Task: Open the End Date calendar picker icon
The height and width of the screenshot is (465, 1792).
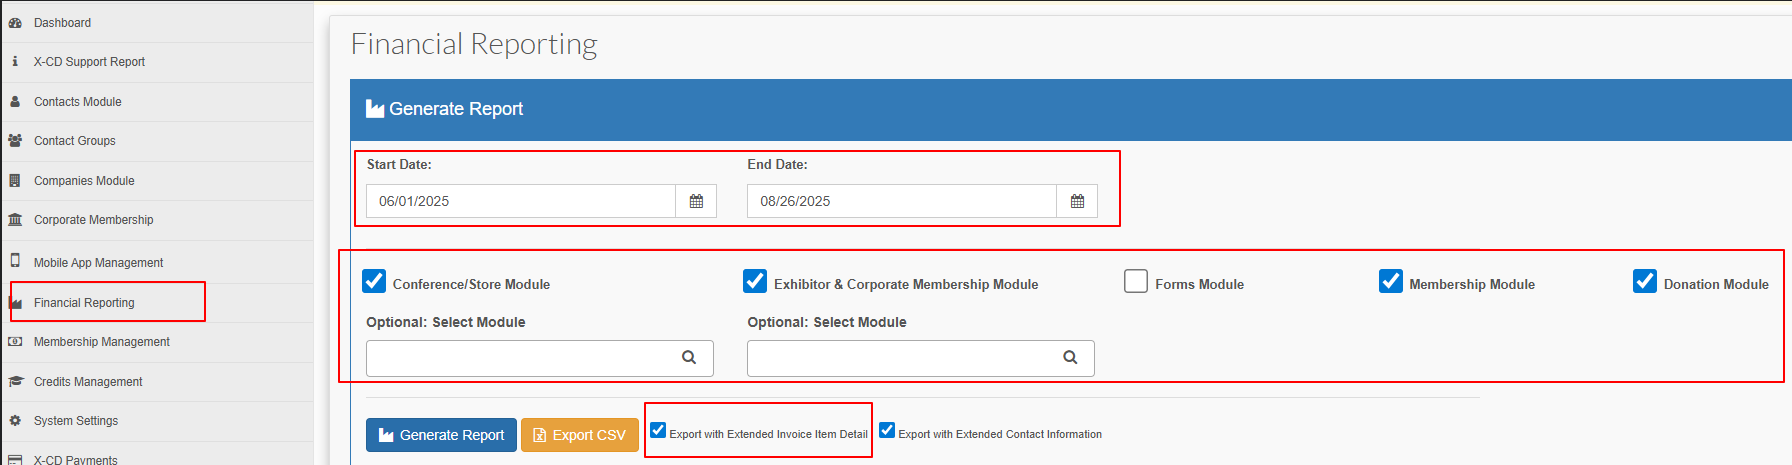Action: point(1077,201)
